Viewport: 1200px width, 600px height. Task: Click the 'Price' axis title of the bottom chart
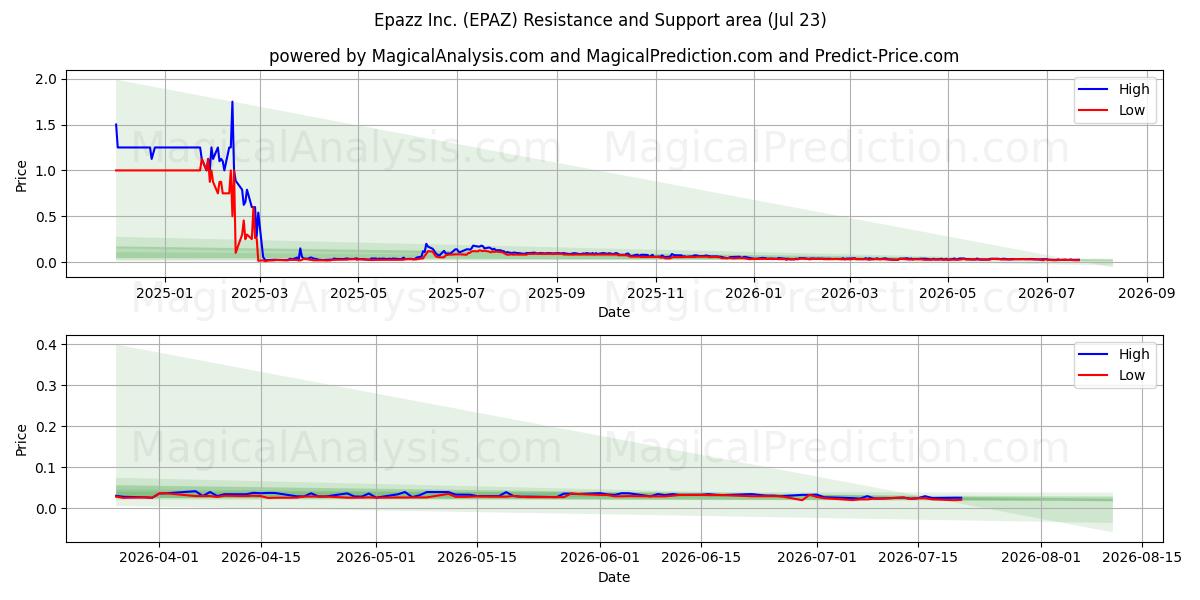pyautogui.click(x=22, y=439)
